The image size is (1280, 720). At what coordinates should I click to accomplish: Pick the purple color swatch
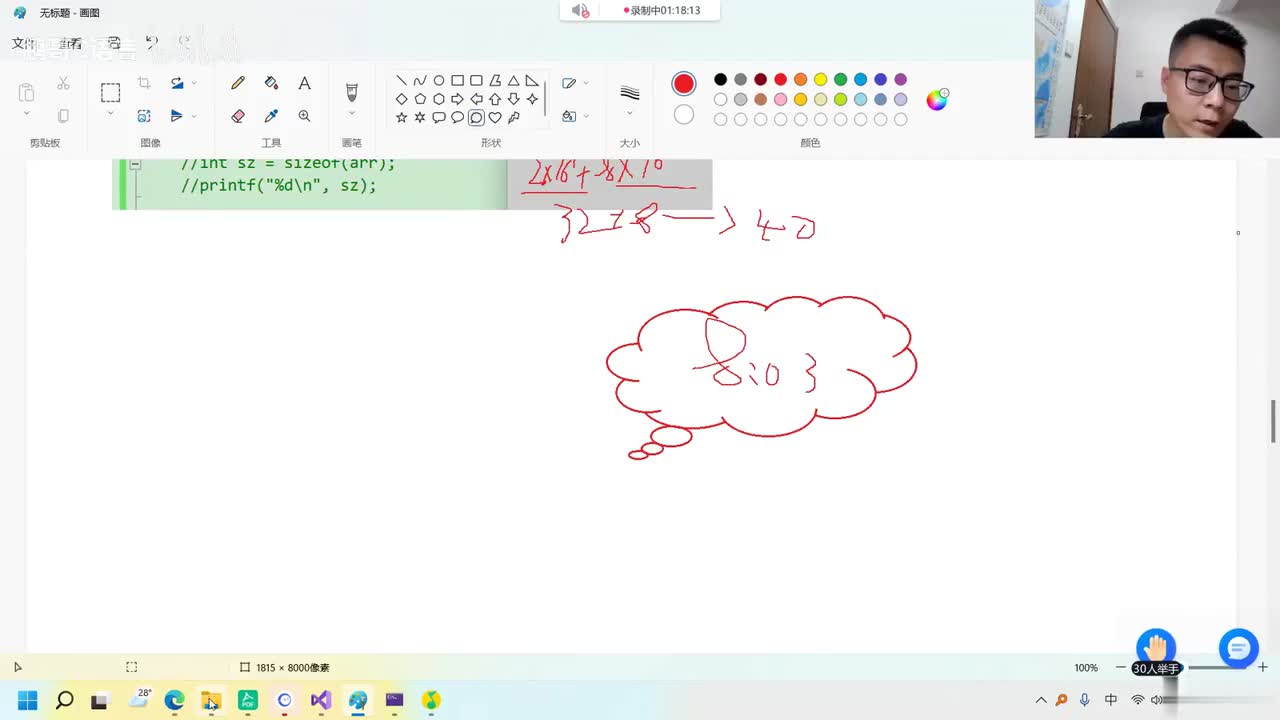(x=900, y=80)
